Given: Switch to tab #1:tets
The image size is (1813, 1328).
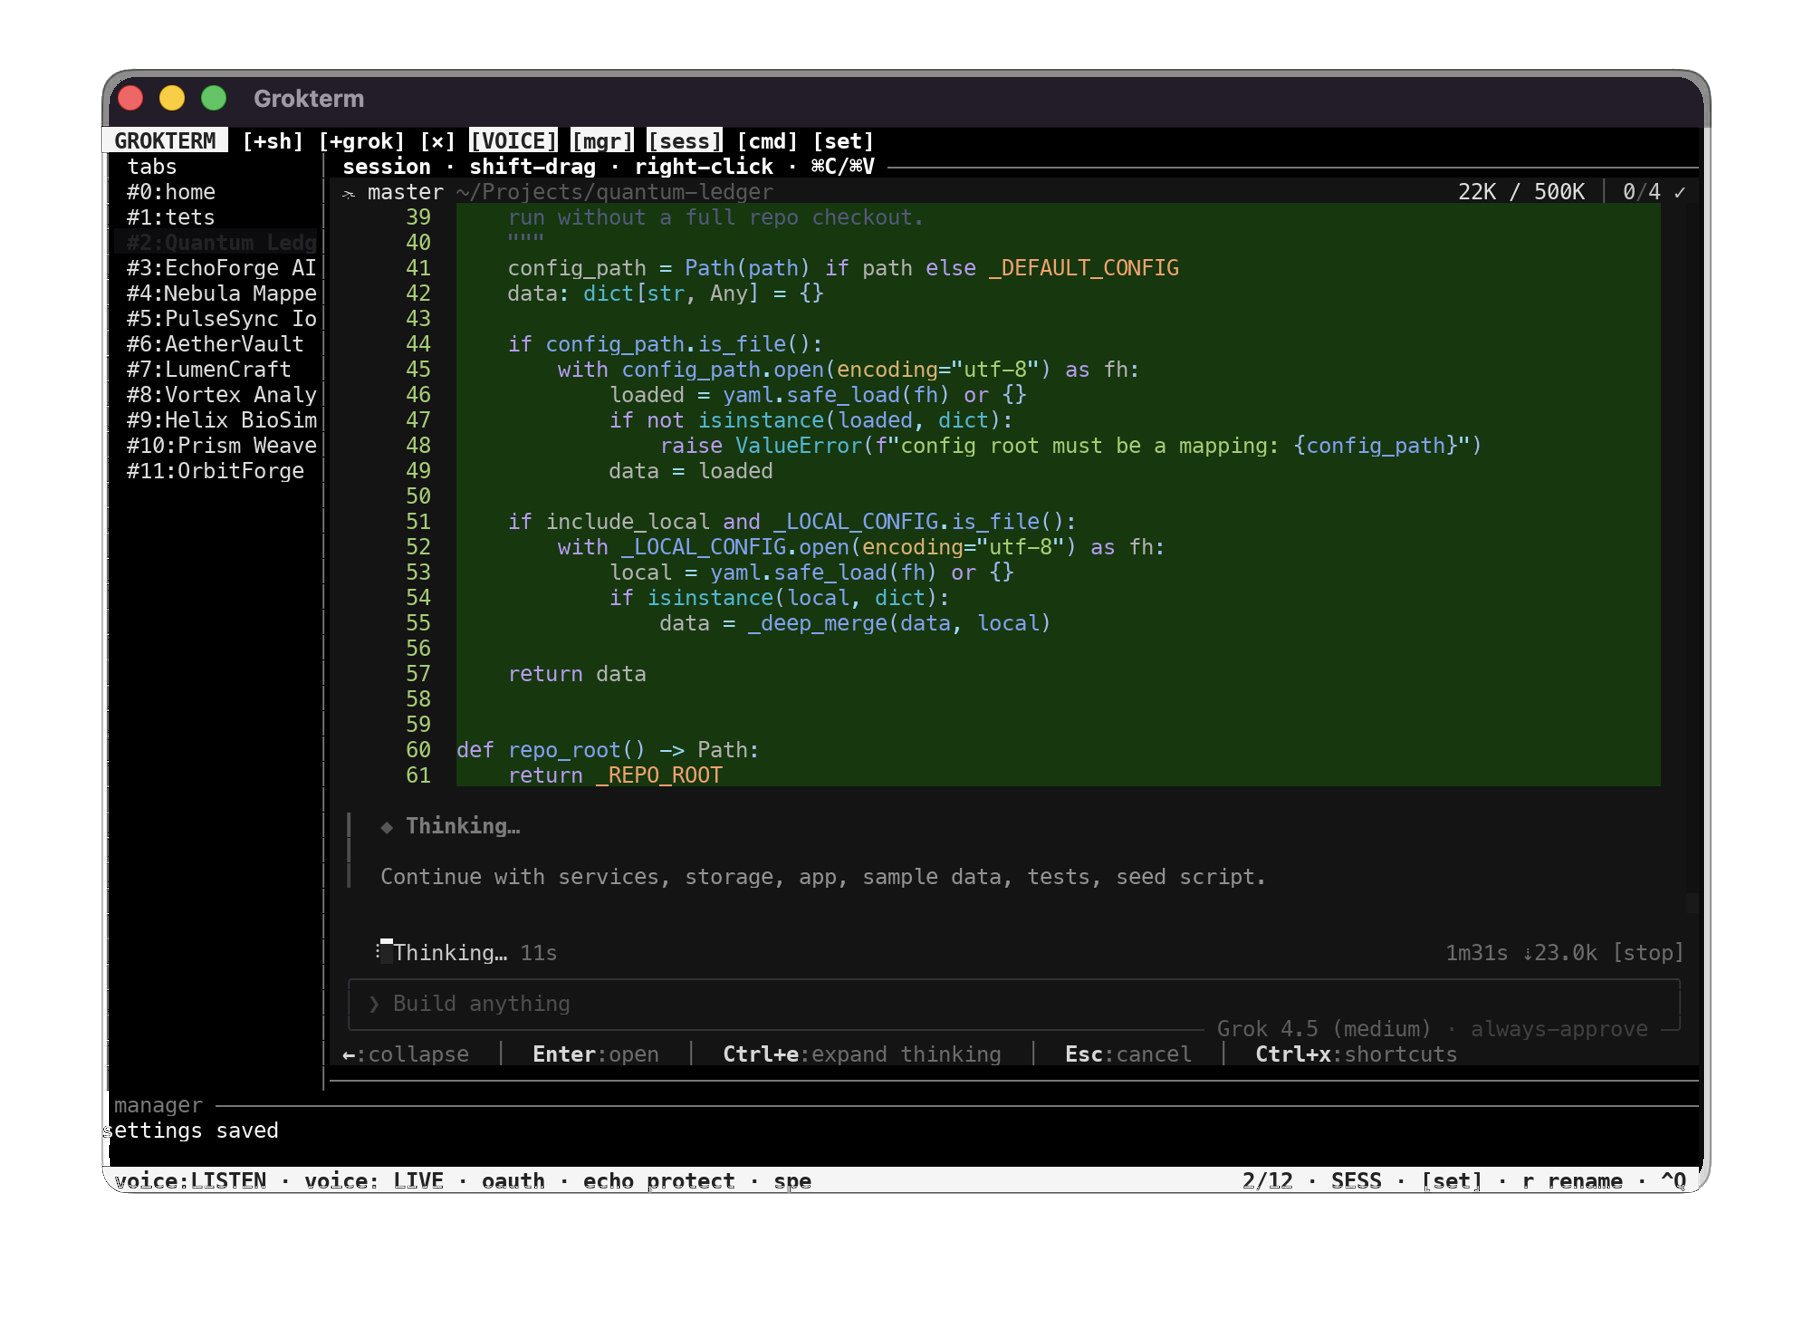Looking at the screenshot, I should tap(171, 217).
